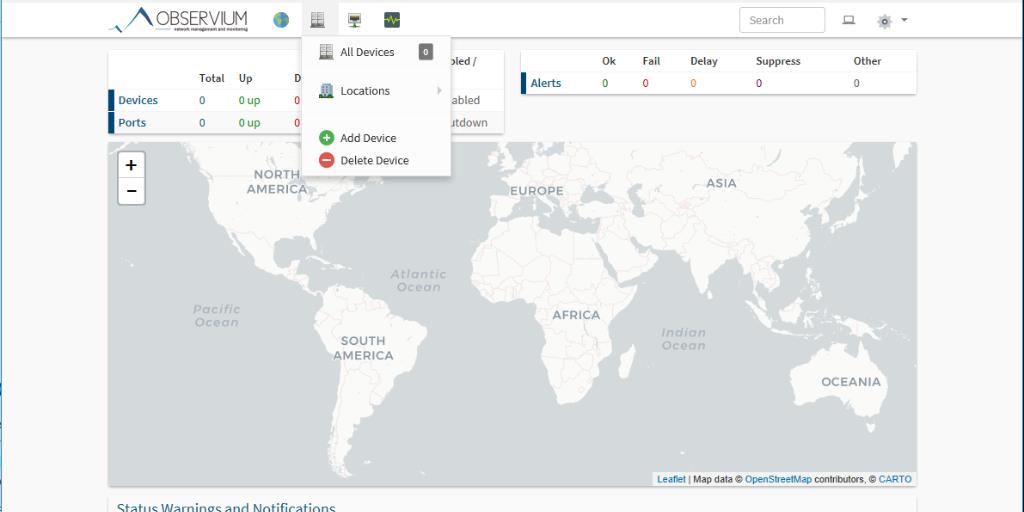The image size is (1024, 512).
Task: Click the All Devices count badge
Action: pos(426,52)
